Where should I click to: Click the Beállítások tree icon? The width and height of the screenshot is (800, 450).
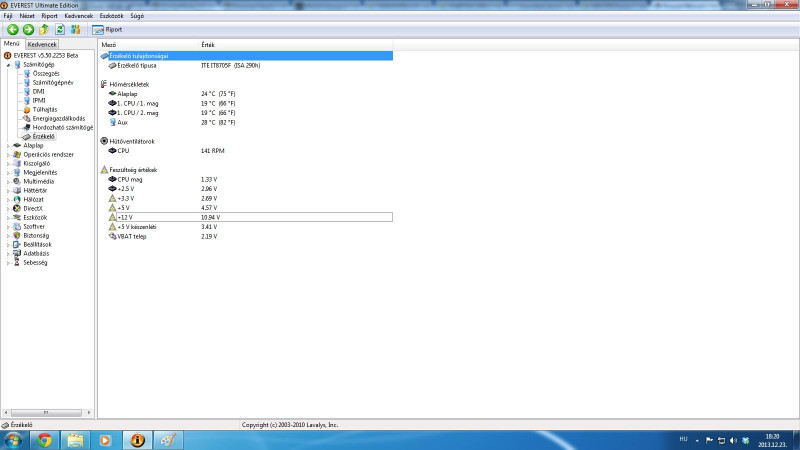pos(17,244)
